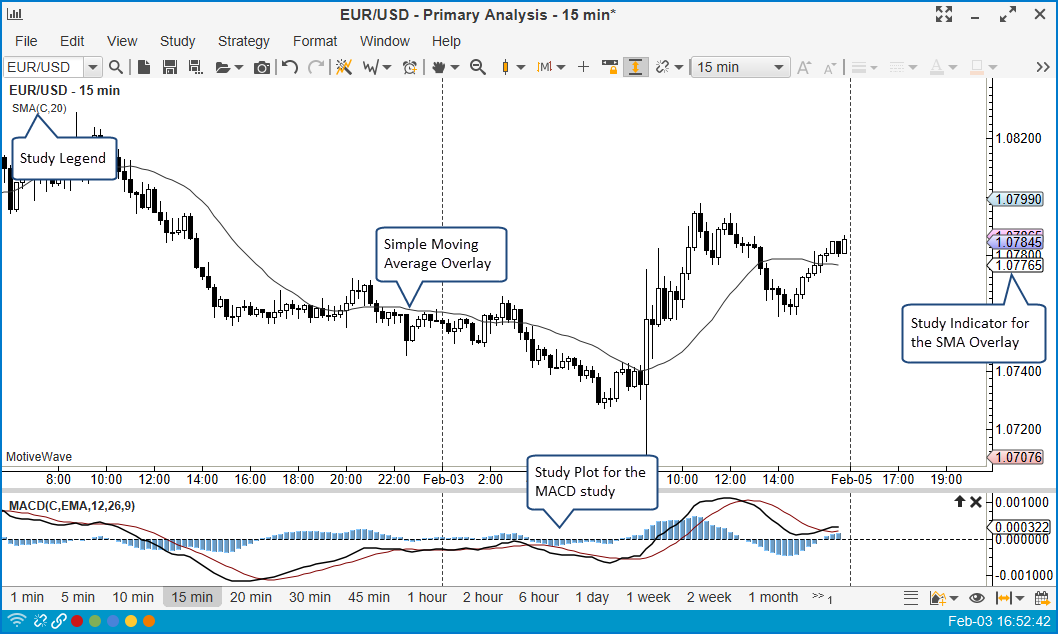This screenshot has height=634, width=1058.
Task: Select the 1 day timeframe
Action: pos(592,597)
